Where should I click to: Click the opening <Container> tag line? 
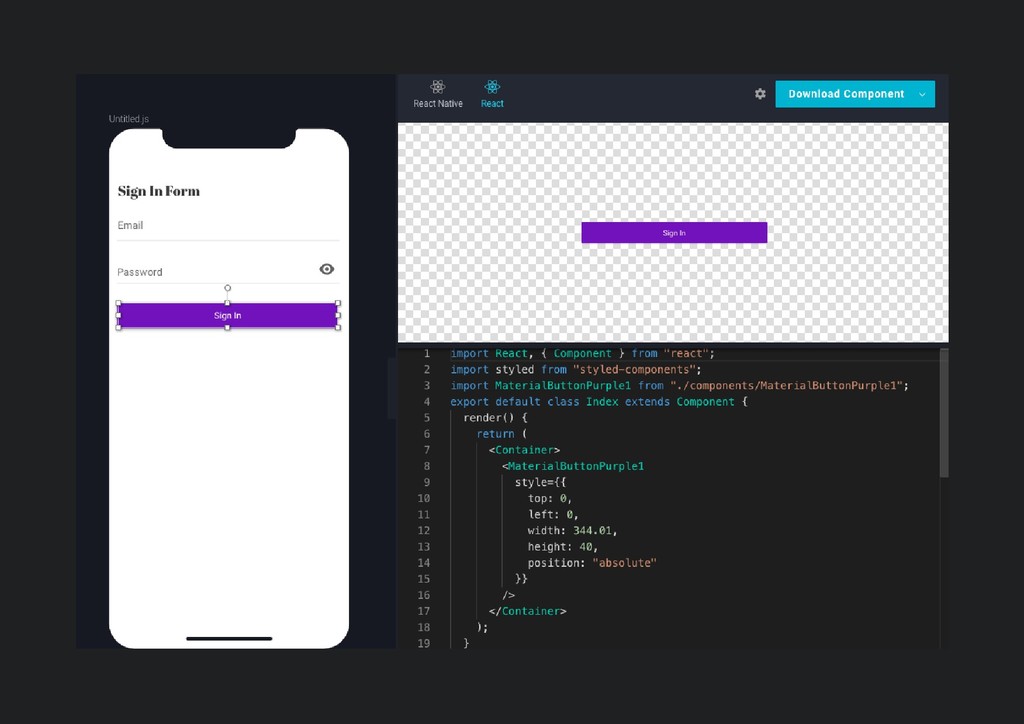[x=524, y=450]
